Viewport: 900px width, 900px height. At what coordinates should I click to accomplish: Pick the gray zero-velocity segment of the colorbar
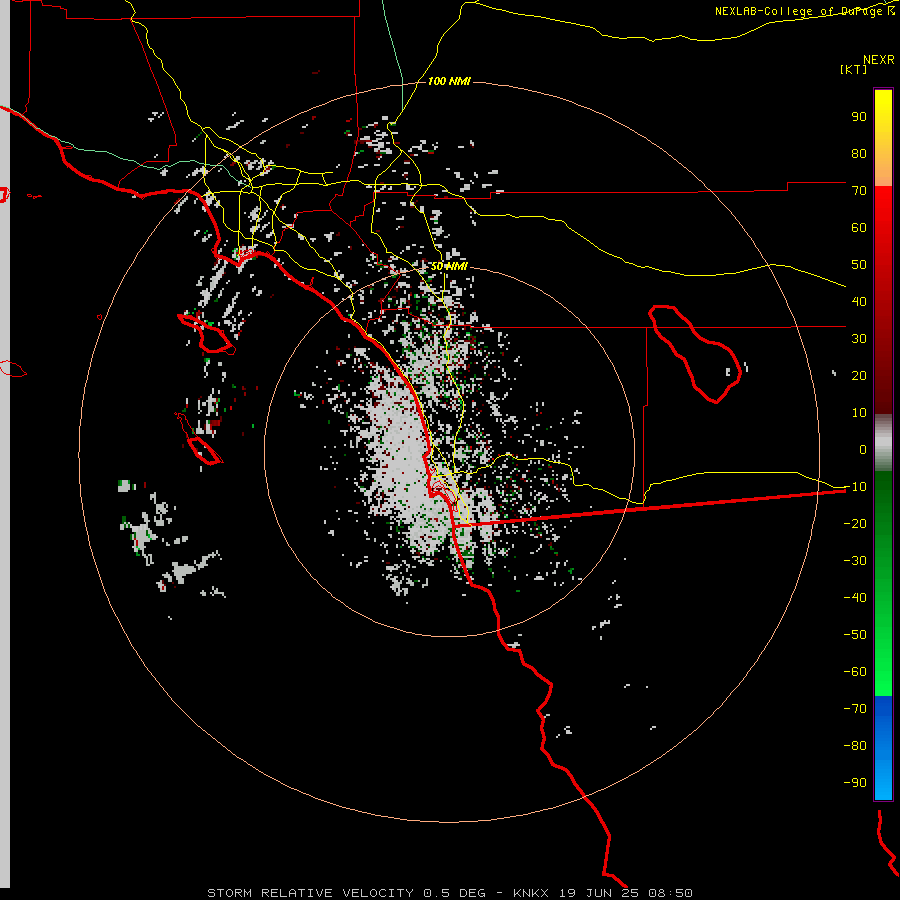pyautogui.click(x=883, y=443)
